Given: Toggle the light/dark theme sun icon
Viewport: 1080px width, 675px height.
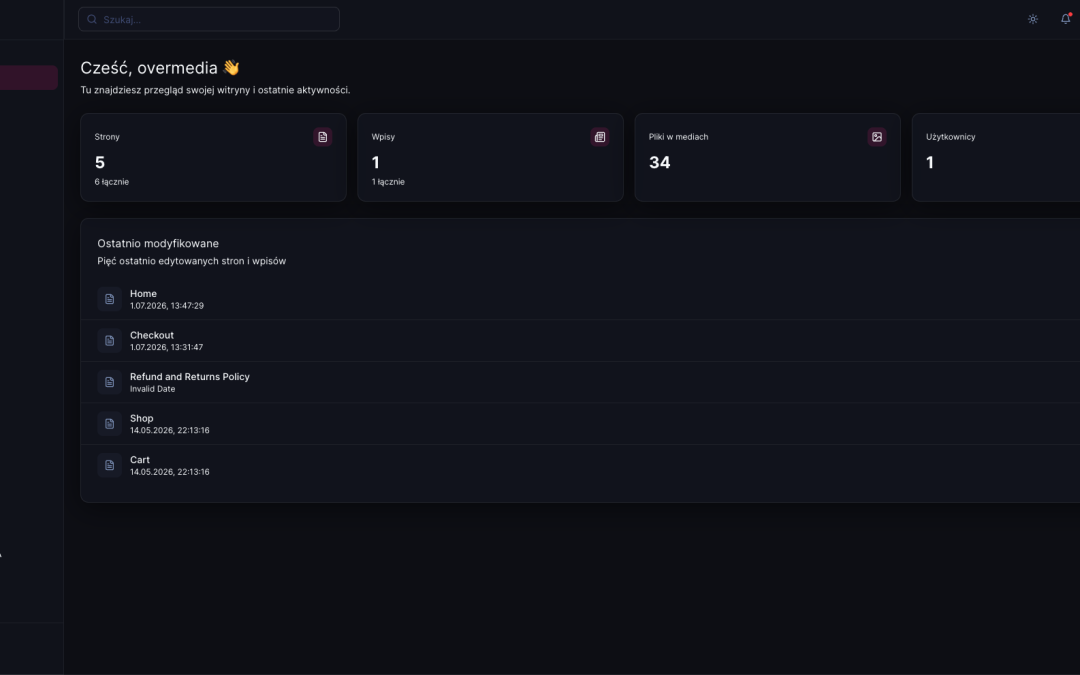Looking at the screenshot, I should click(x=1032, y=19).
